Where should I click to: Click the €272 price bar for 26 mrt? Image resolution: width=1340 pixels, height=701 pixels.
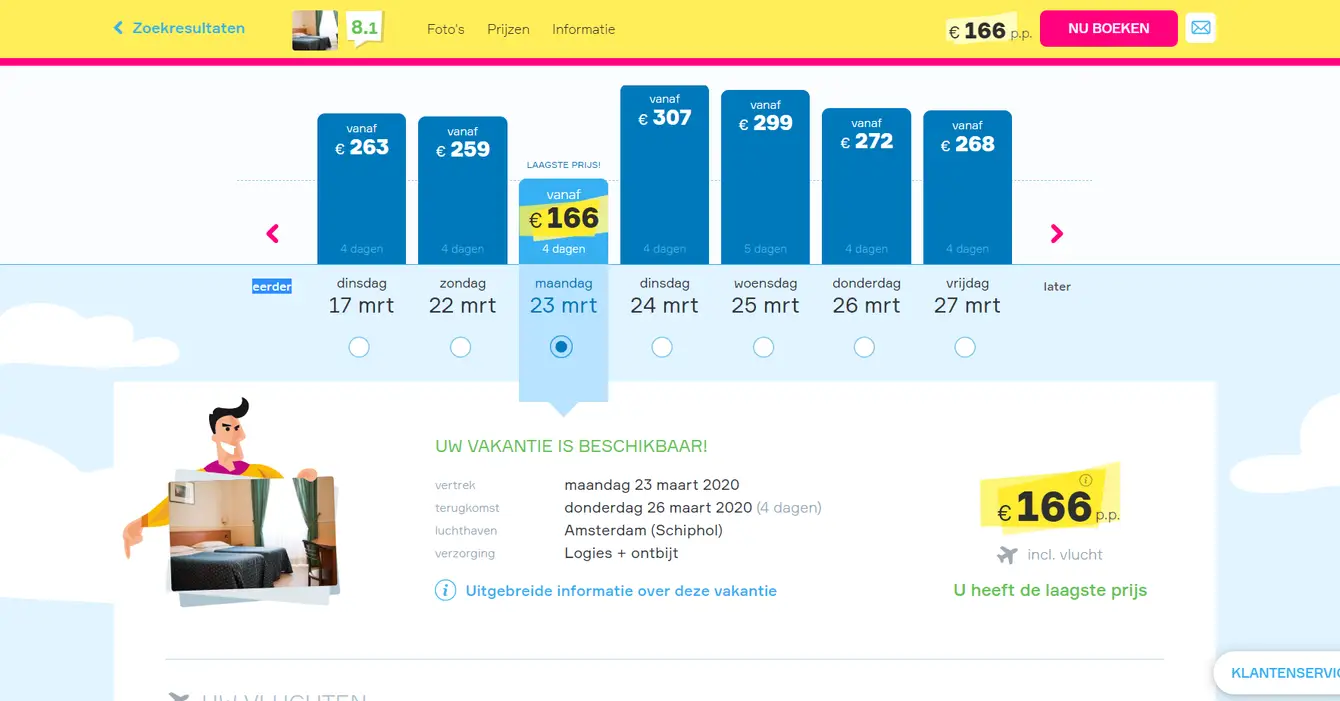867,187
